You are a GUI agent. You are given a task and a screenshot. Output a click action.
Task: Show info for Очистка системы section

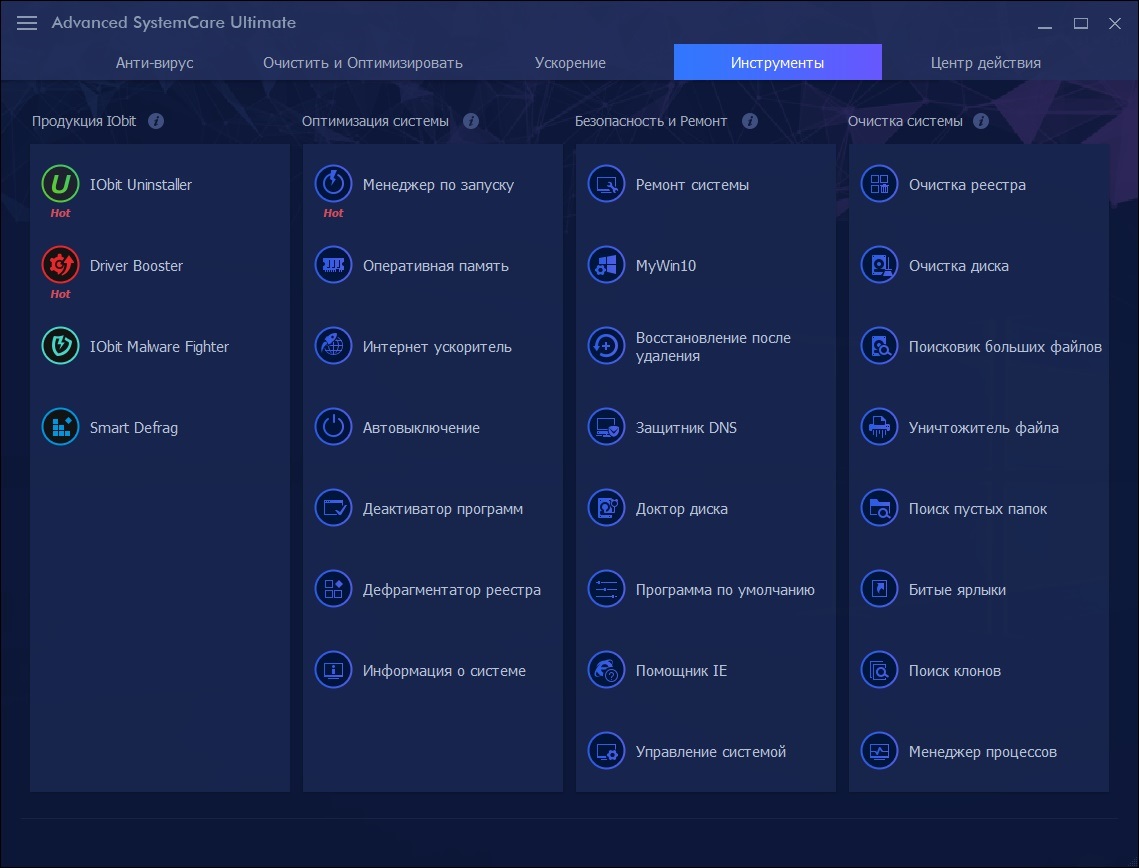point(981,121)
